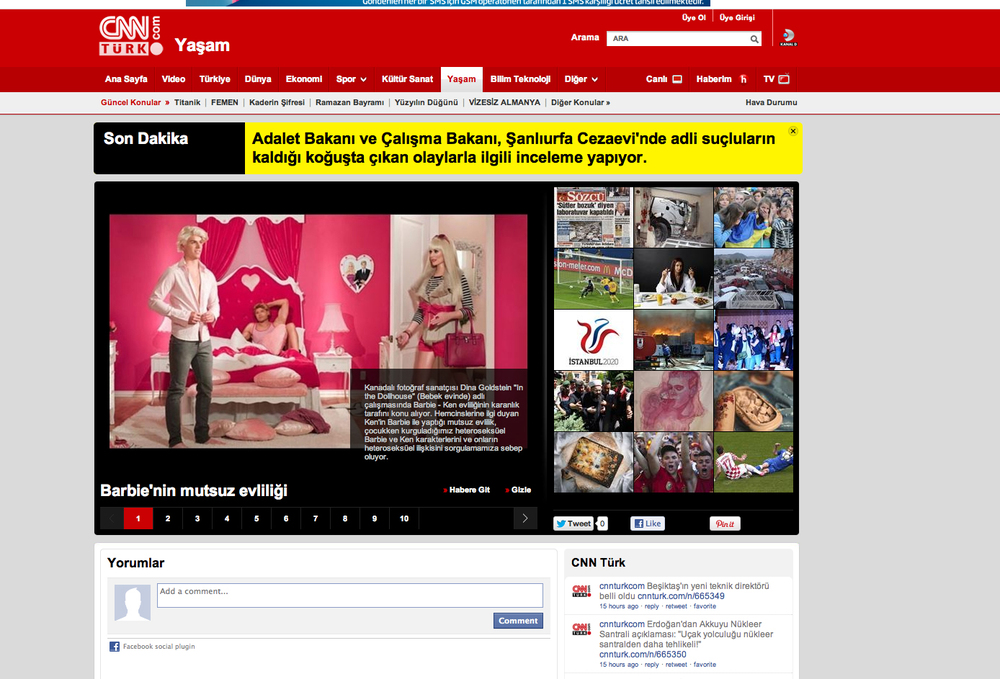The width and height of the screenshot is (1000, 679).
Task: Click the CNN Türk logo
Action: click(131, 36)
